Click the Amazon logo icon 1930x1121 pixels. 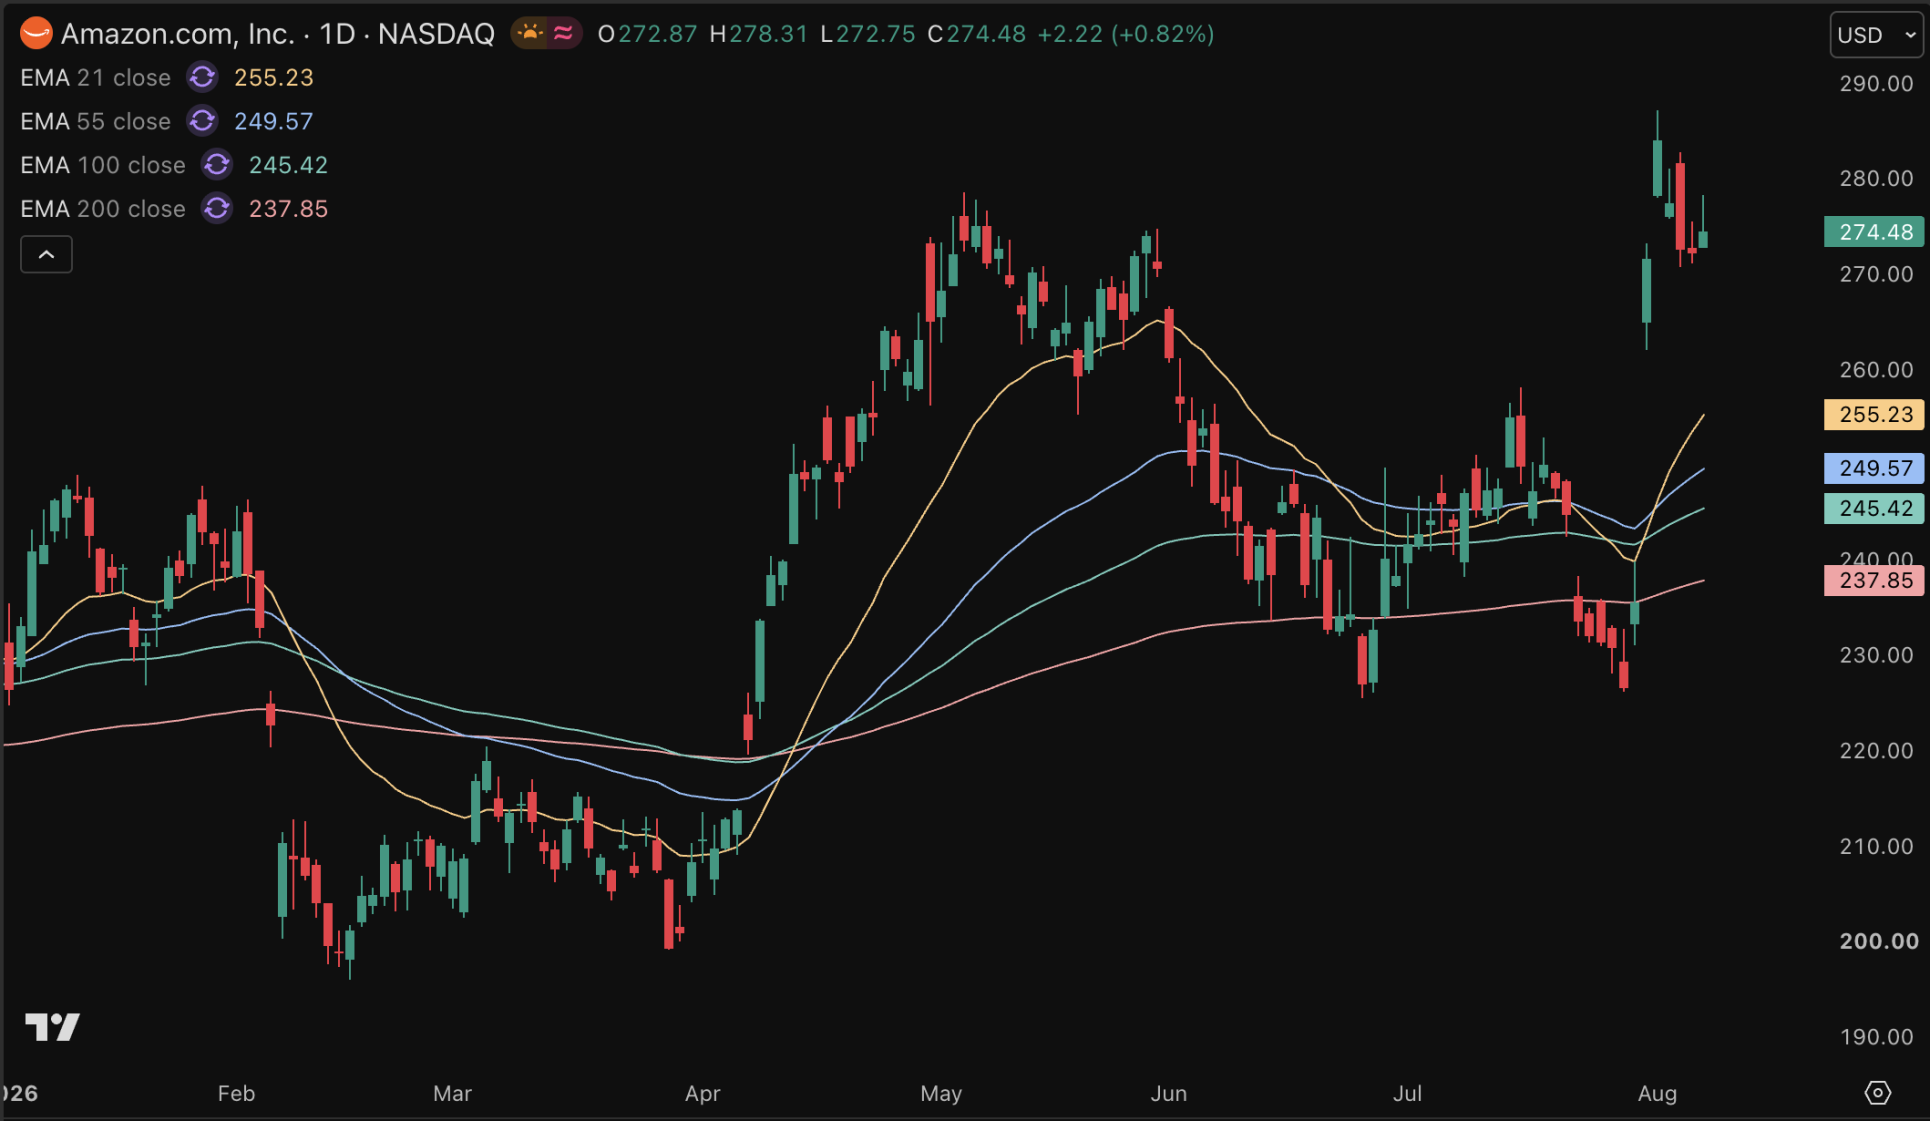point(36,34)
